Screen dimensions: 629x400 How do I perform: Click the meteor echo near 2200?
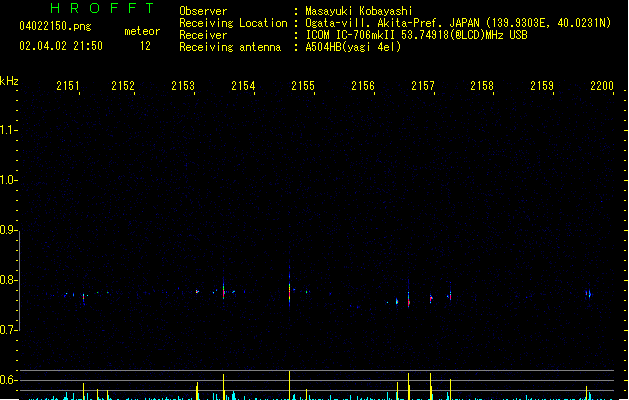coord(588,294)
